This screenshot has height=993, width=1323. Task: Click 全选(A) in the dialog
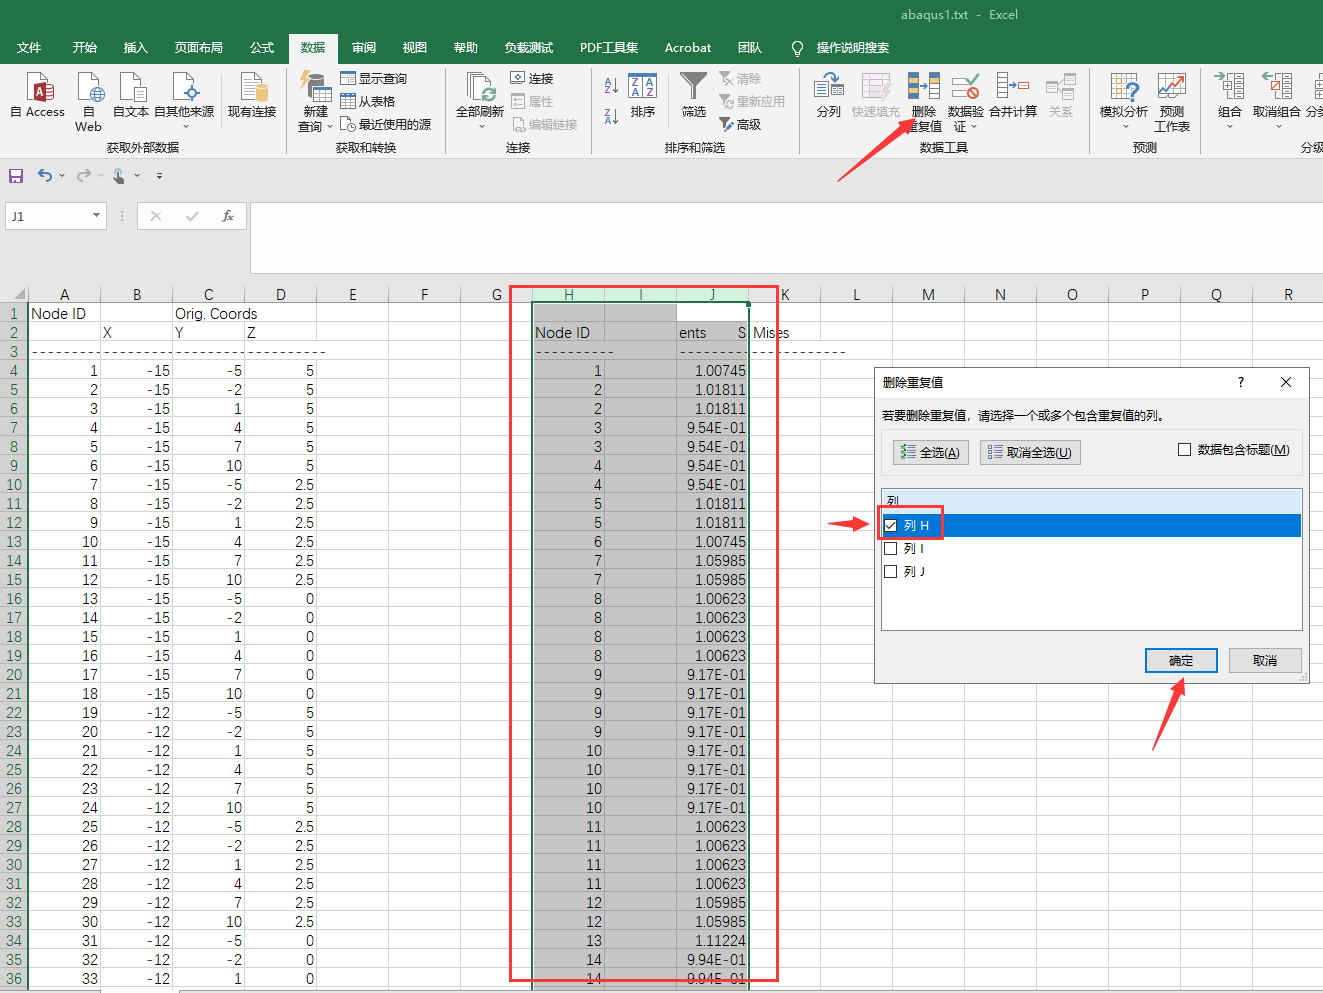click(930, 452)
